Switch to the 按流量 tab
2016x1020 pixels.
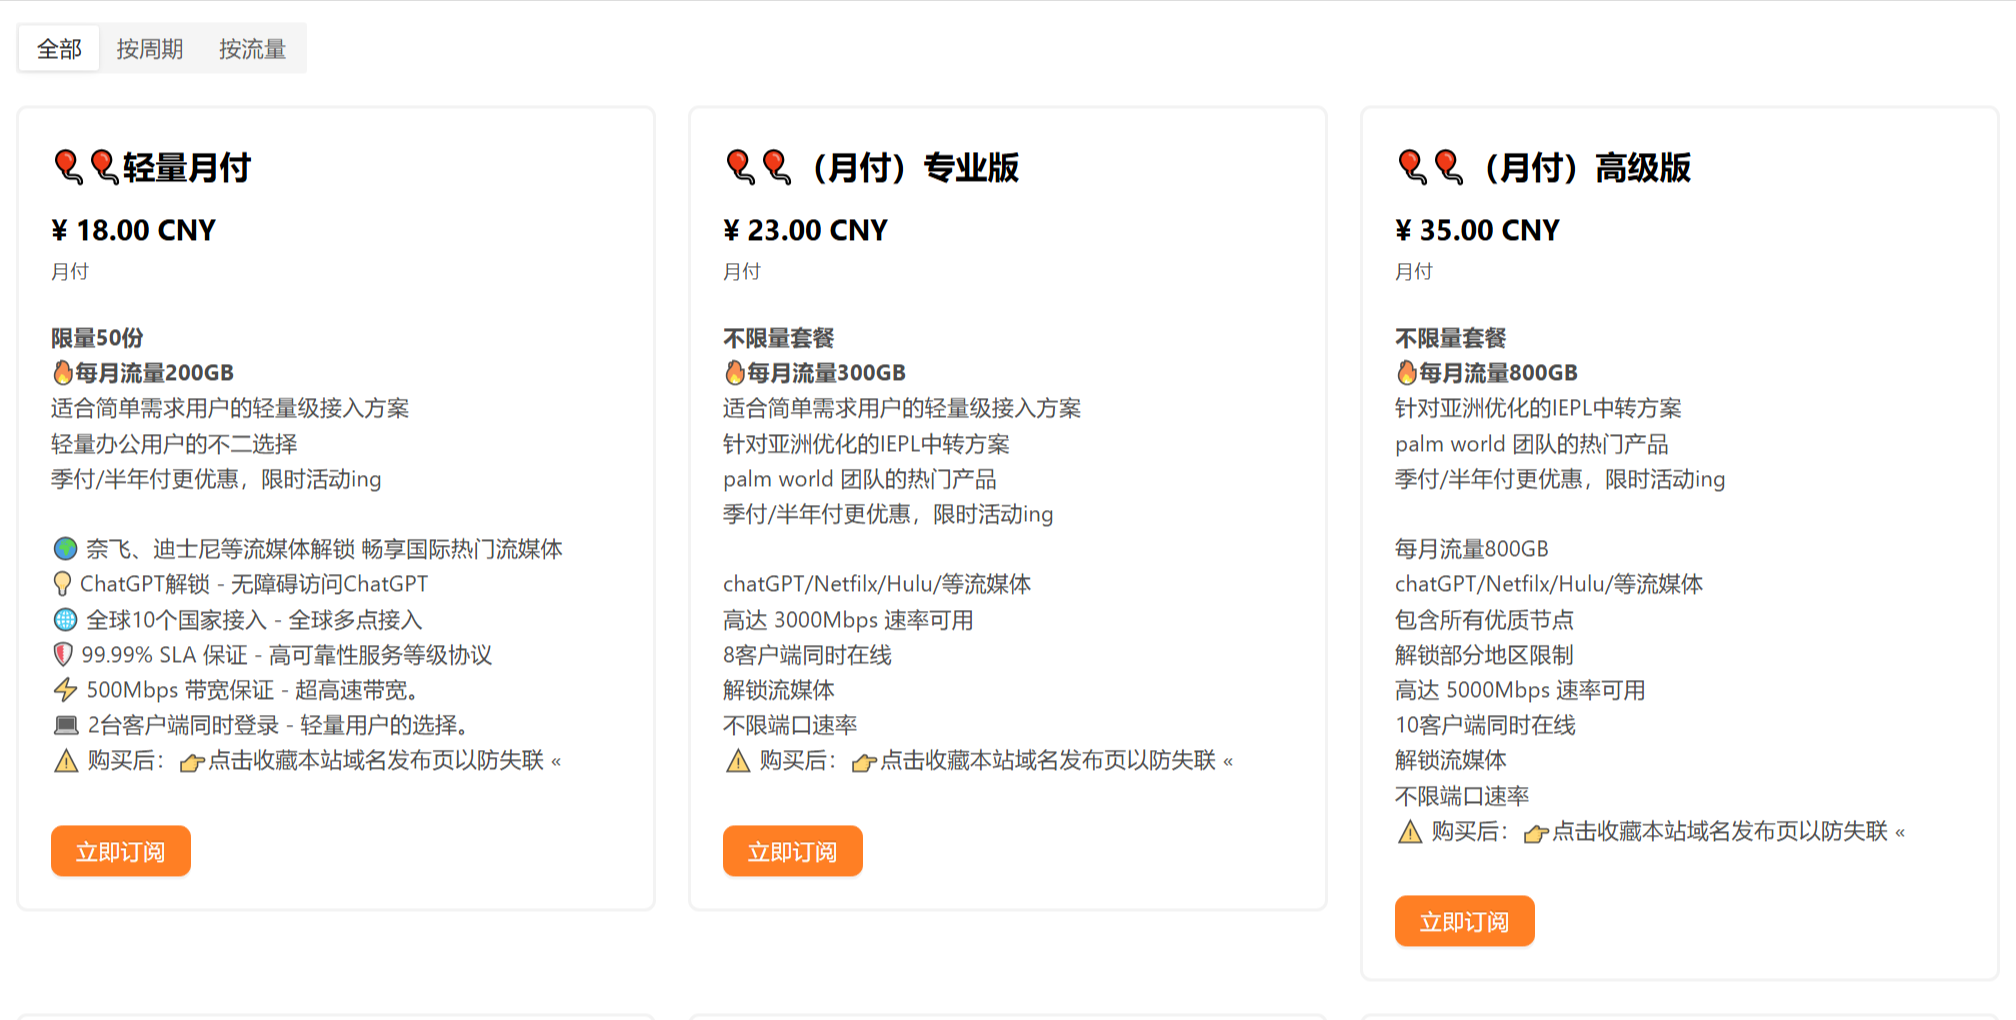pyautogui.click(x=252, y=49)
